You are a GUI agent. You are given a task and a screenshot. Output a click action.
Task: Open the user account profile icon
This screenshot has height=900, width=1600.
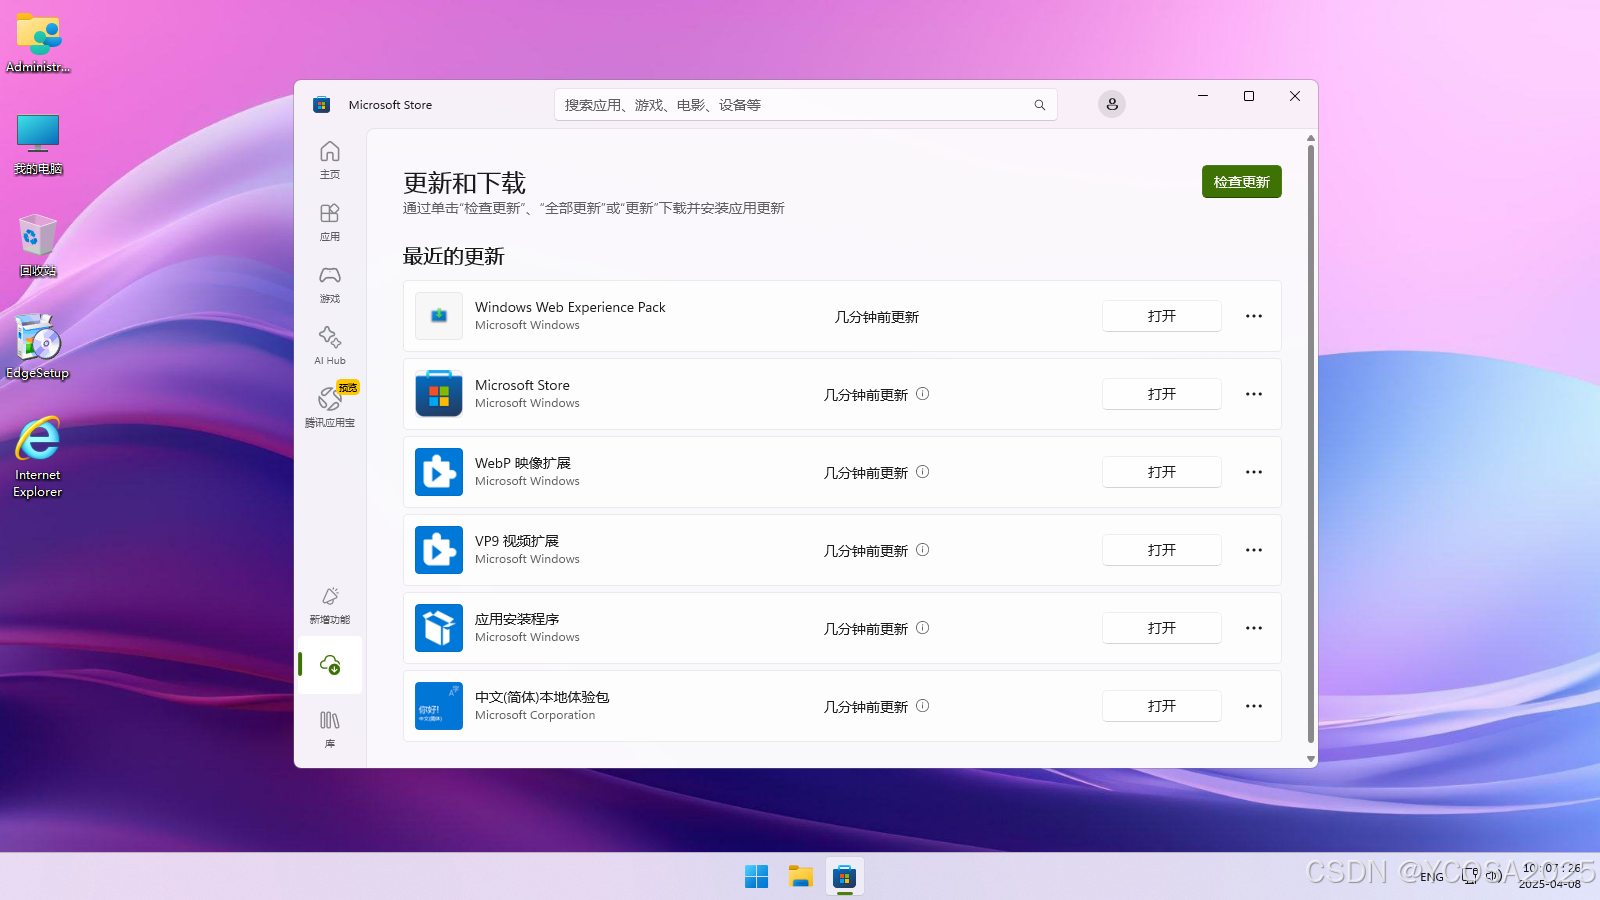pos(1112,104)
